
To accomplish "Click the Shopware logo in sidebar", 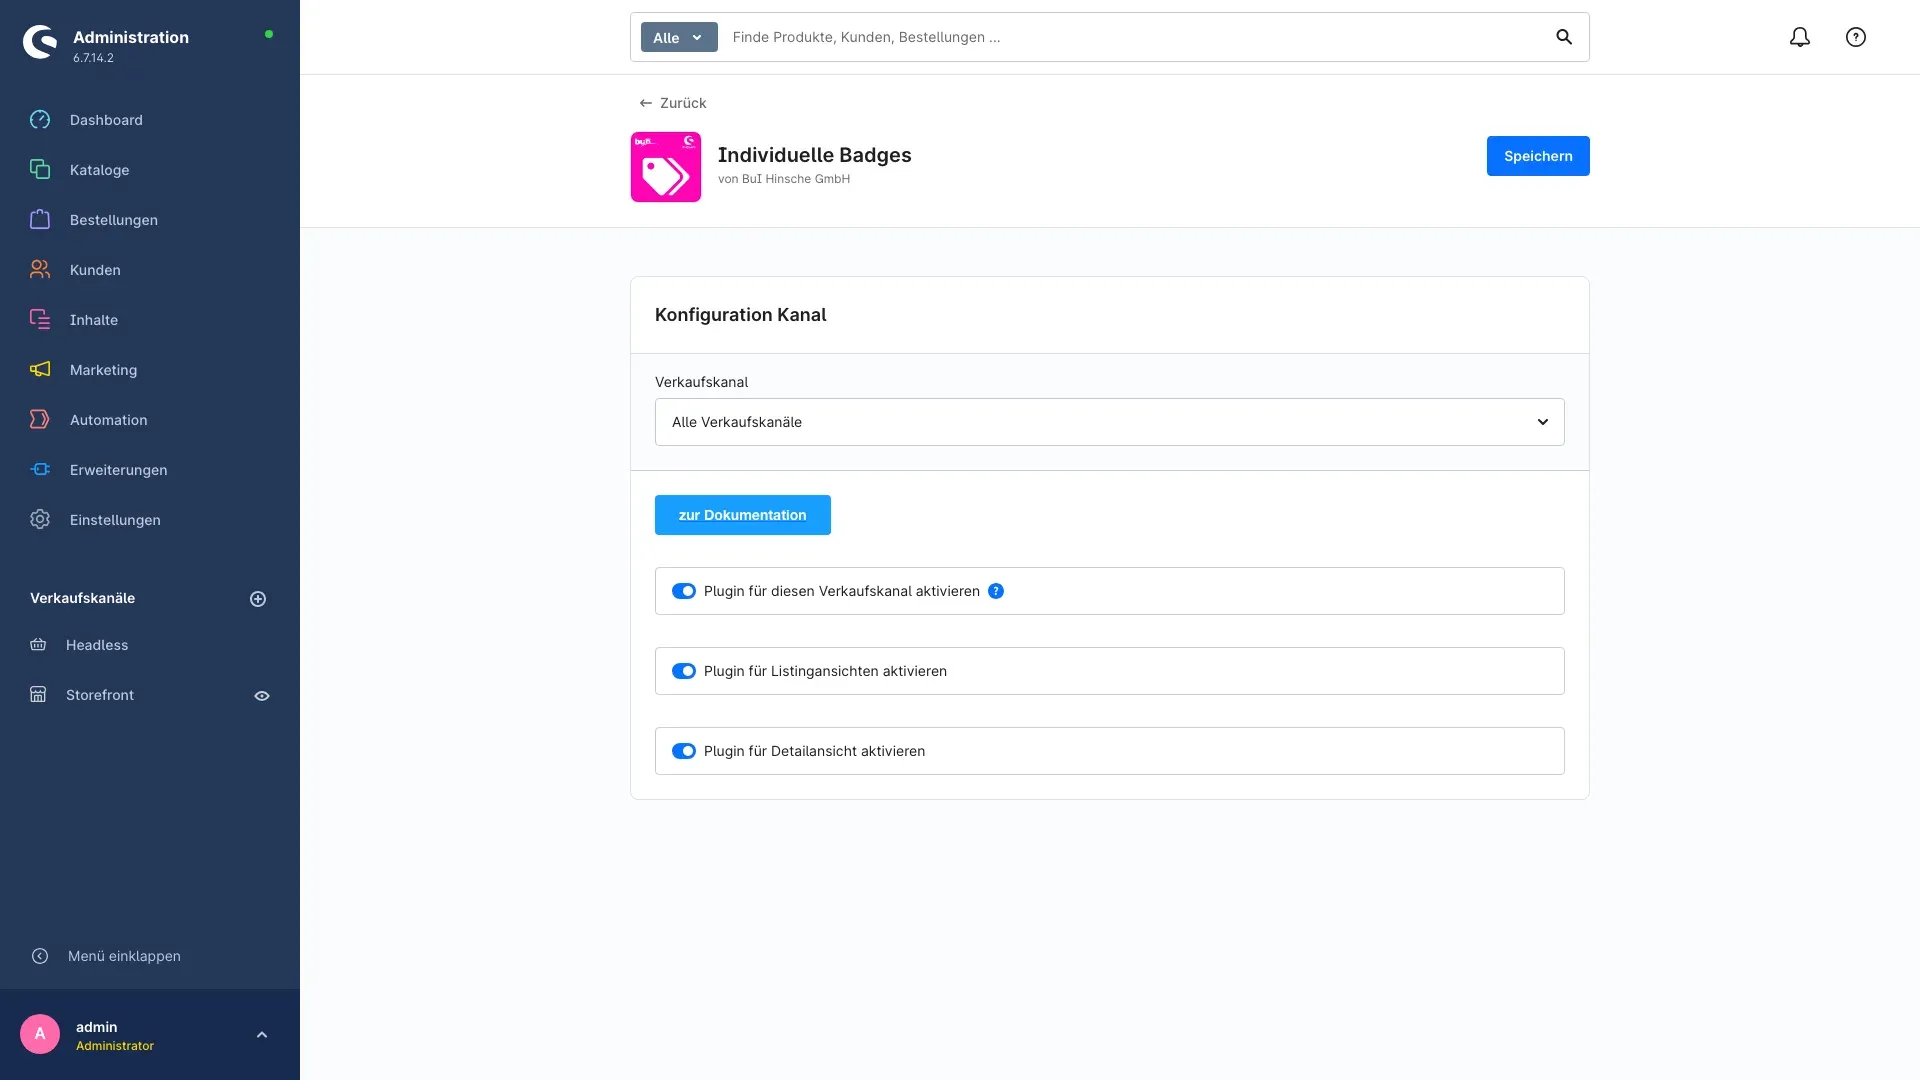I will click(40, 42).
